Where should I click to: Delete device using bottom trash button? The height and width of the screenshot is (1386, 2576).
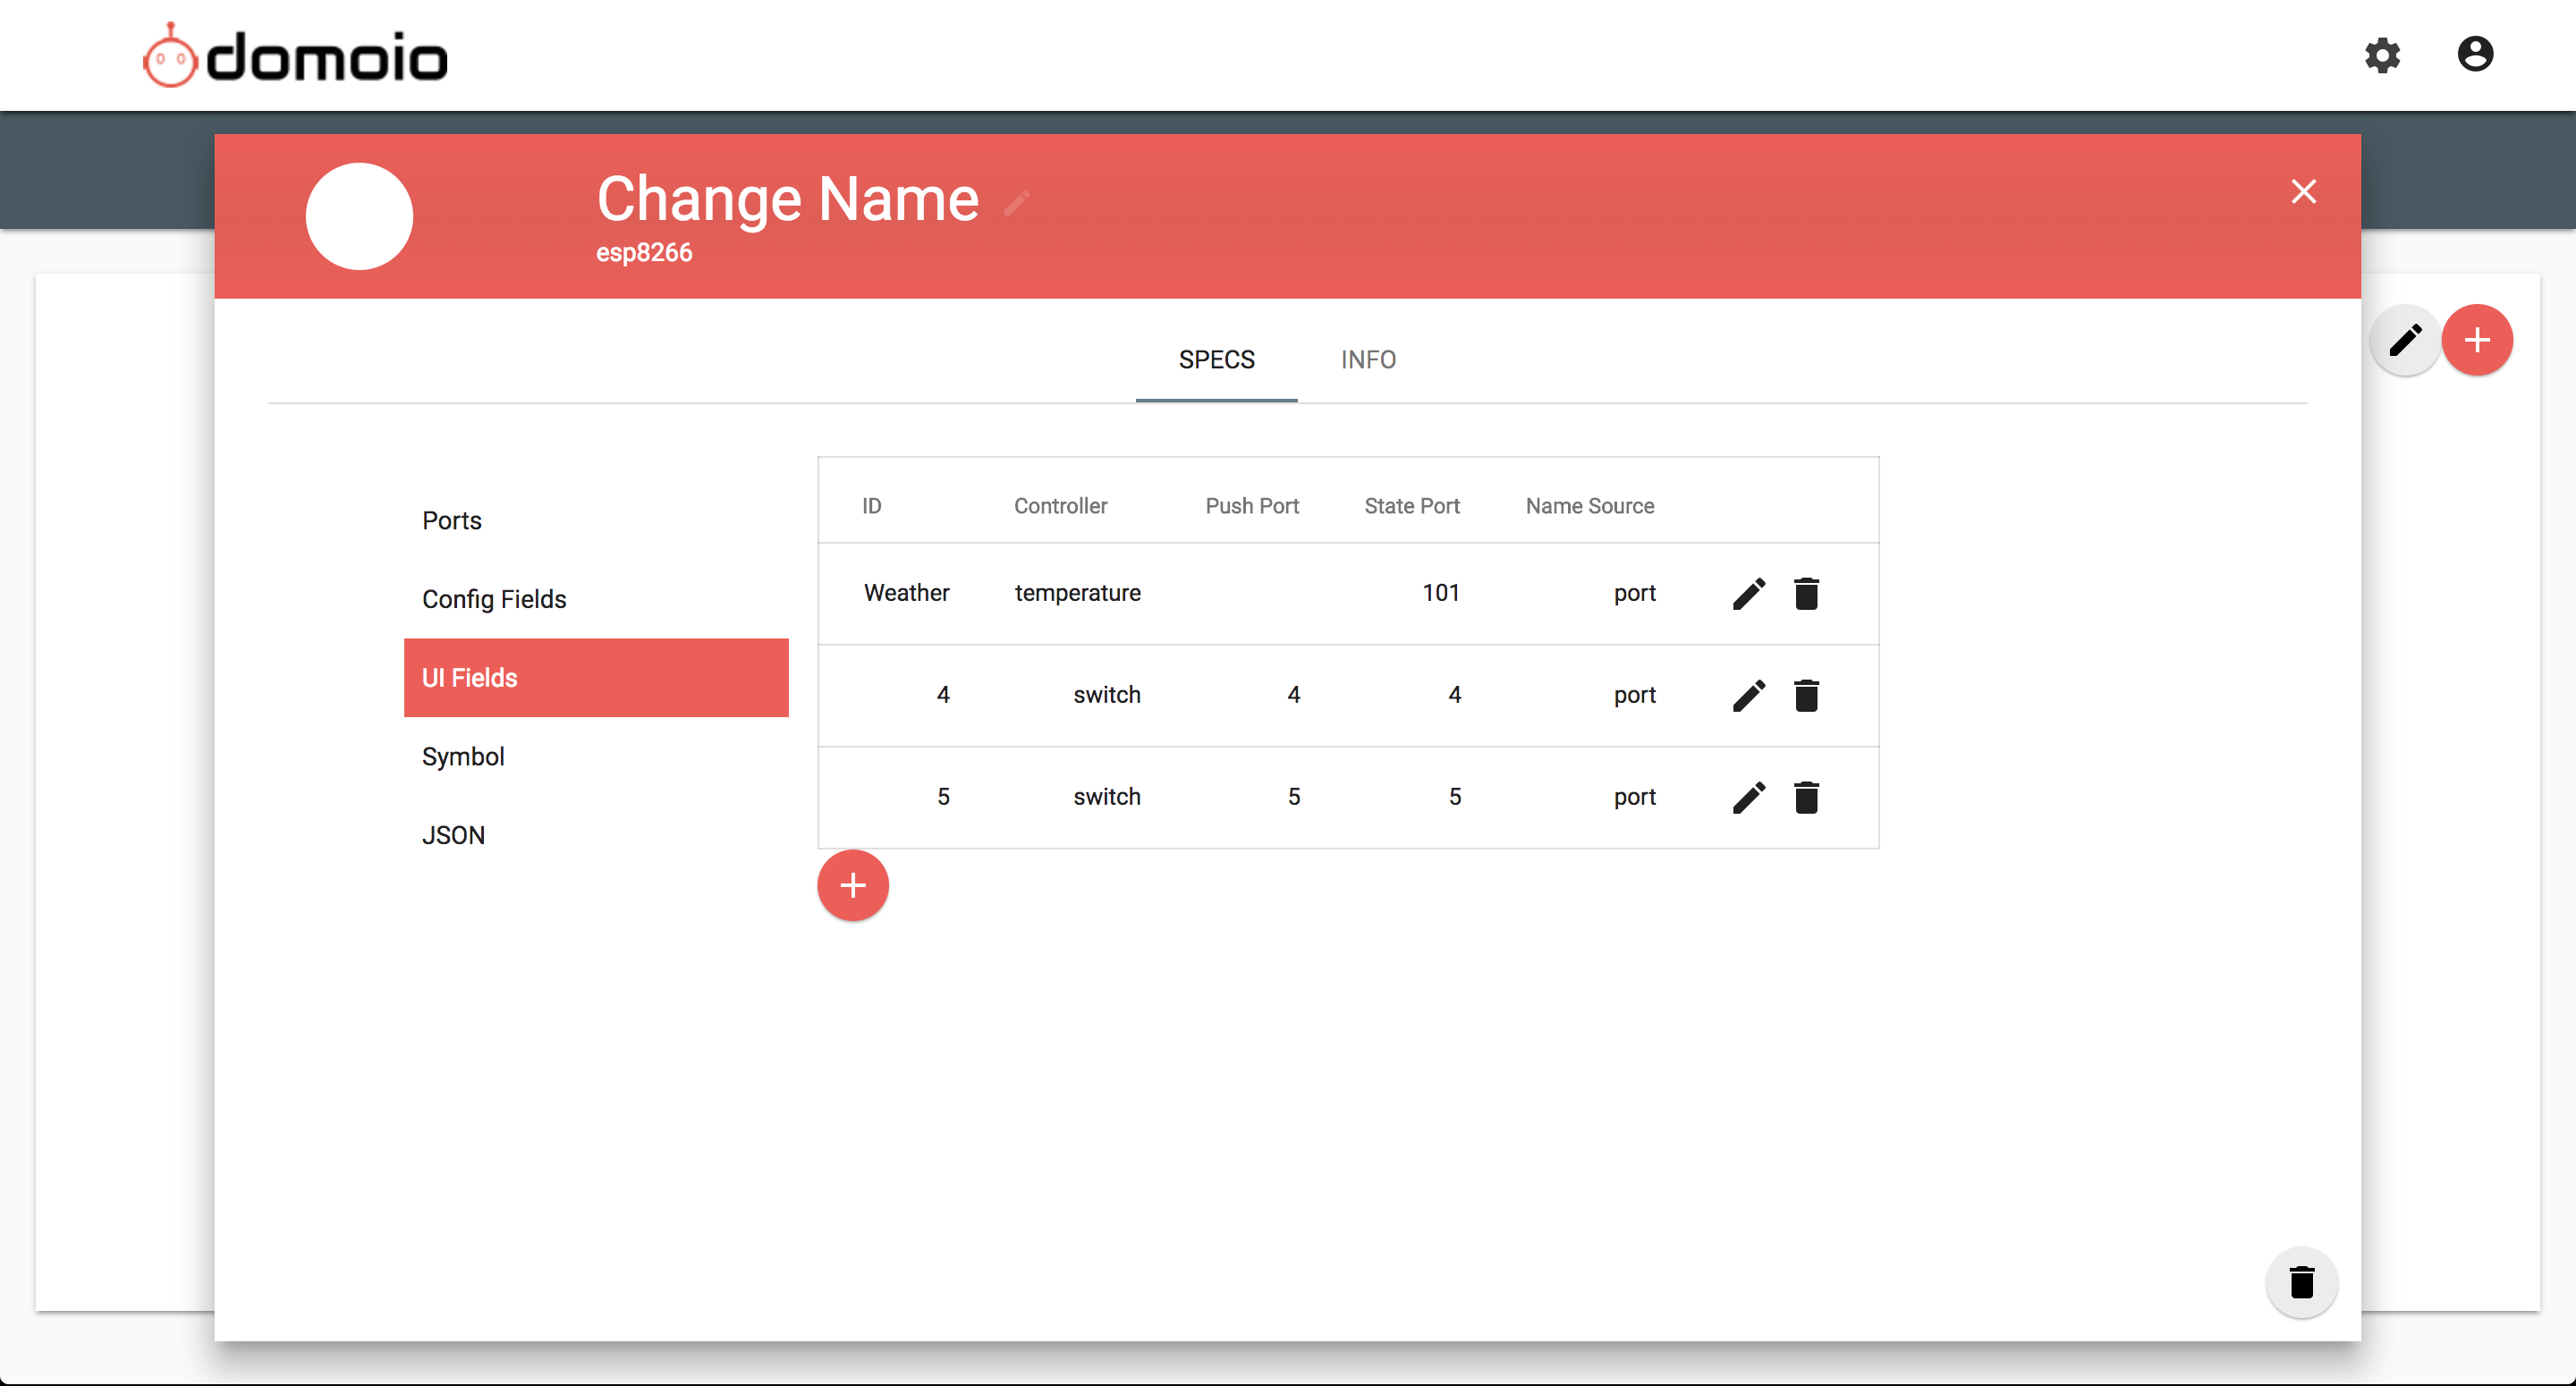click(2301, 1282)
